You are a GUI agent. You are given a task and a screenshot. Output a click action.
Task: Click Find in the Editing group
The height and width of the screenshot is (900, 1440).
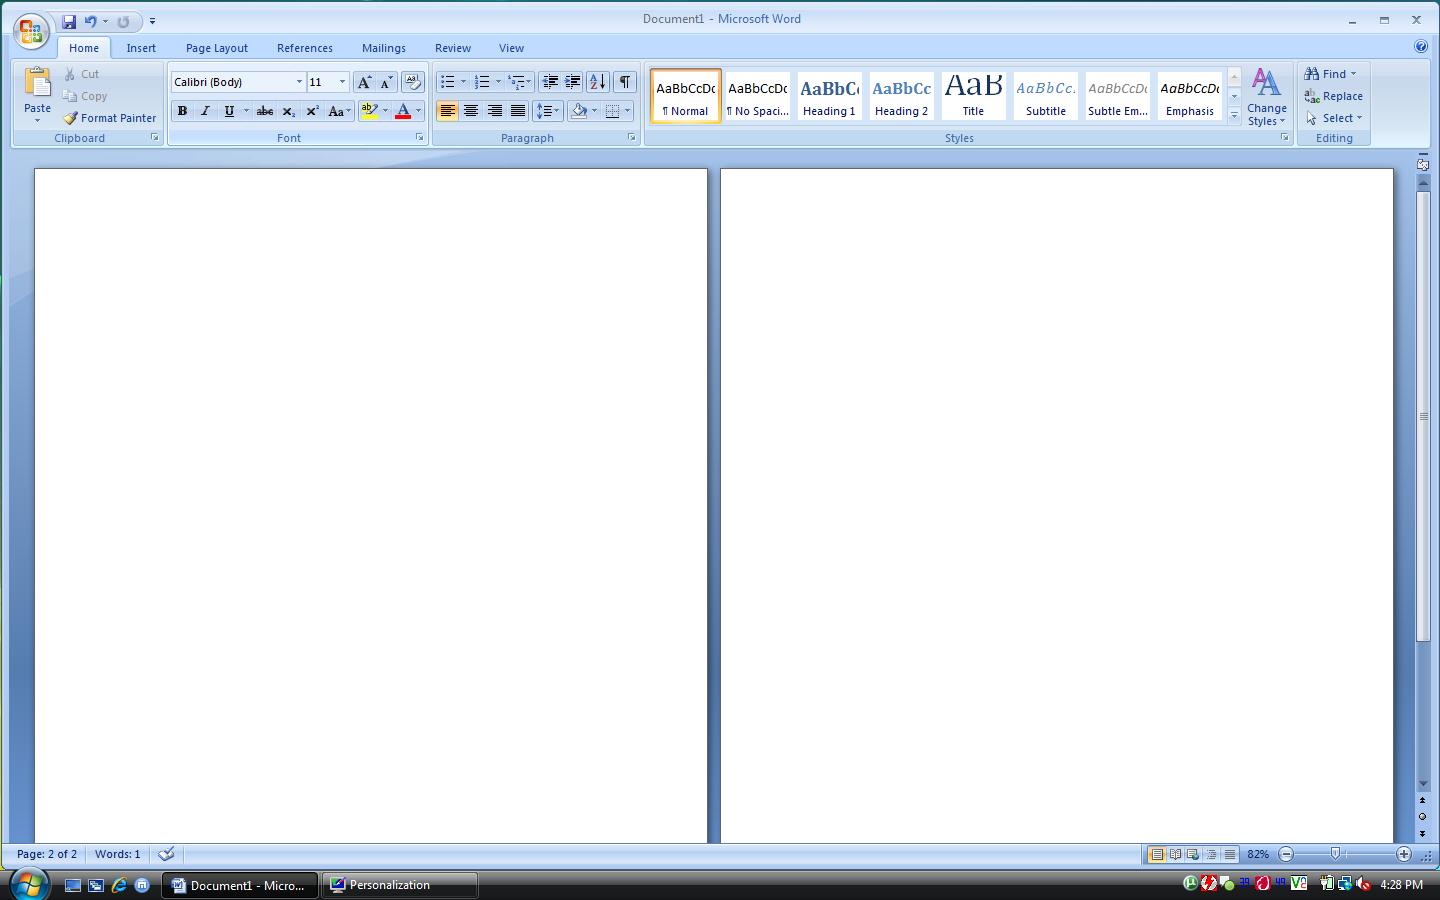1330,74
